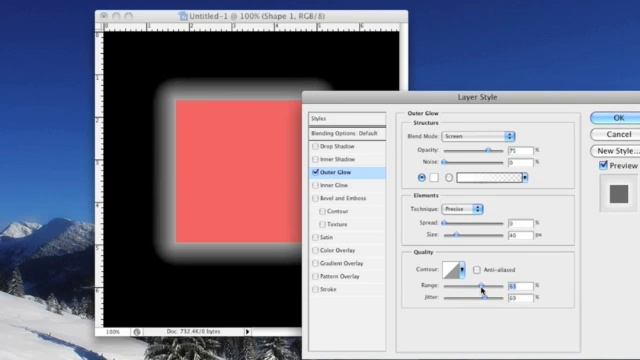Viewport: 640px width, 360px height.
Task: Click the horizontal ruler of document window
Action: tap(251, 27)
